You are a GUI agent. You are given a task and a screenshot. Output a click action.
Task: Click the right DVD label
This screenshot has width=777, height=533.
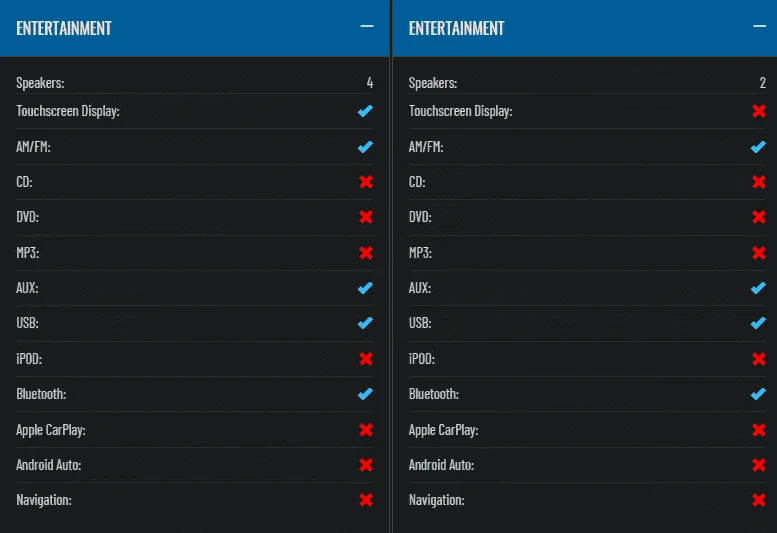(x=420, y=217)
